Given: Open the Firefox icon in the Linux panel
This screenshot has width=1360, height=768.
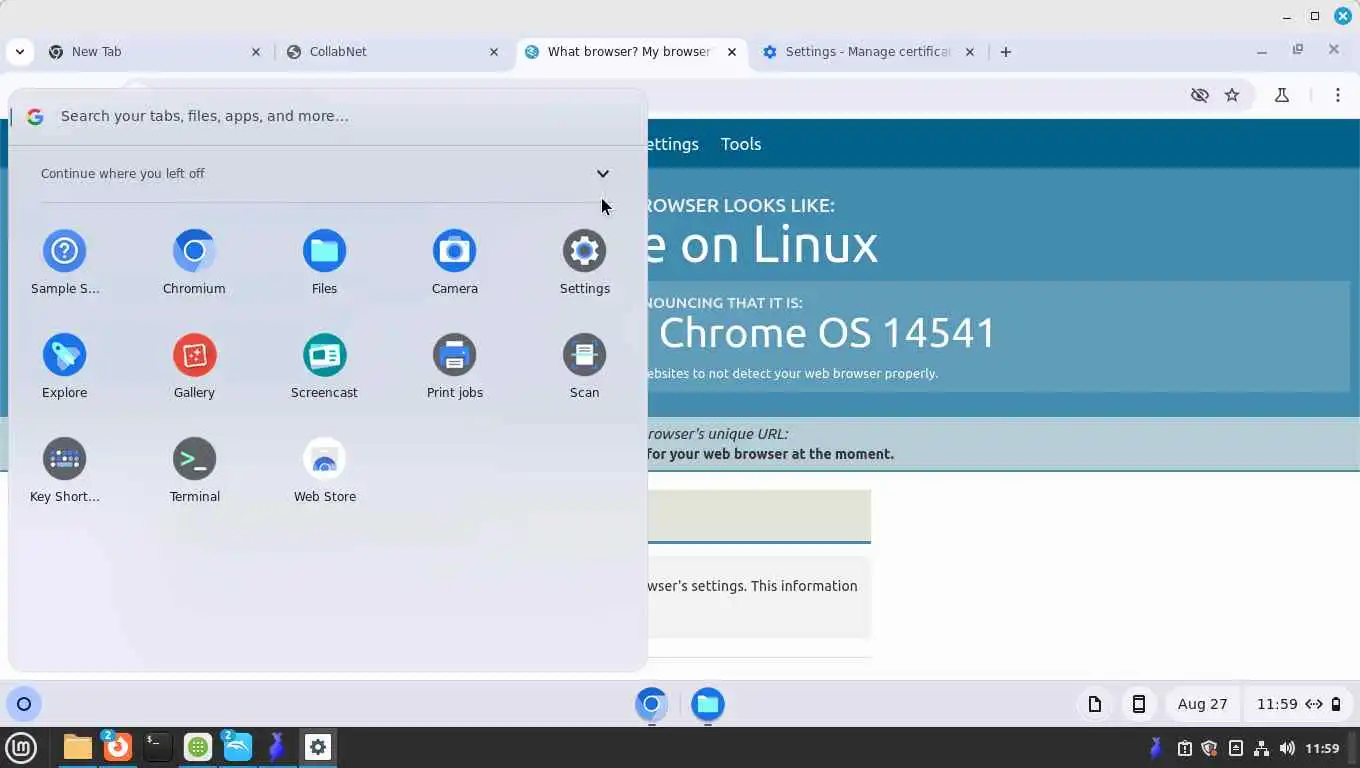Looking at the screenshot, I should pyautogui.click(x=118, y=747).
